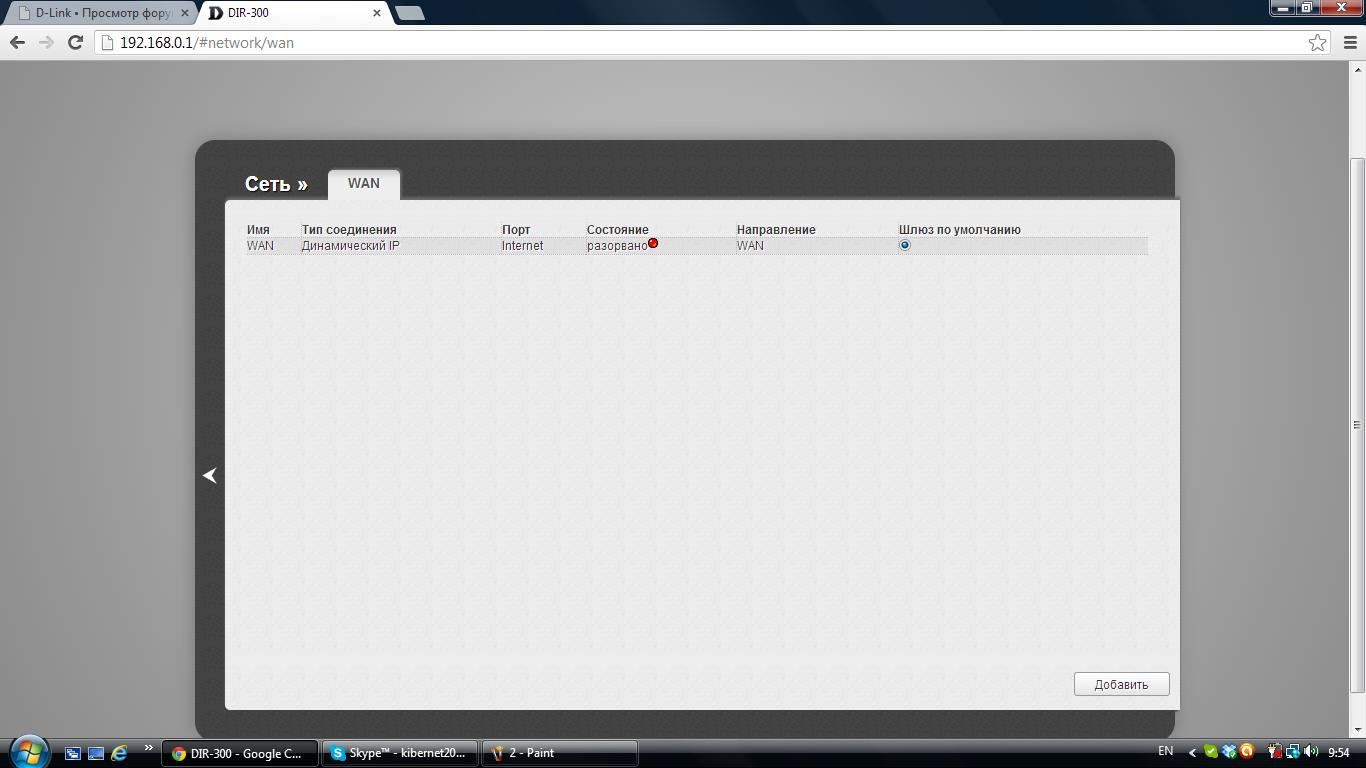Click the network connection tray icon

point(1293,752)
